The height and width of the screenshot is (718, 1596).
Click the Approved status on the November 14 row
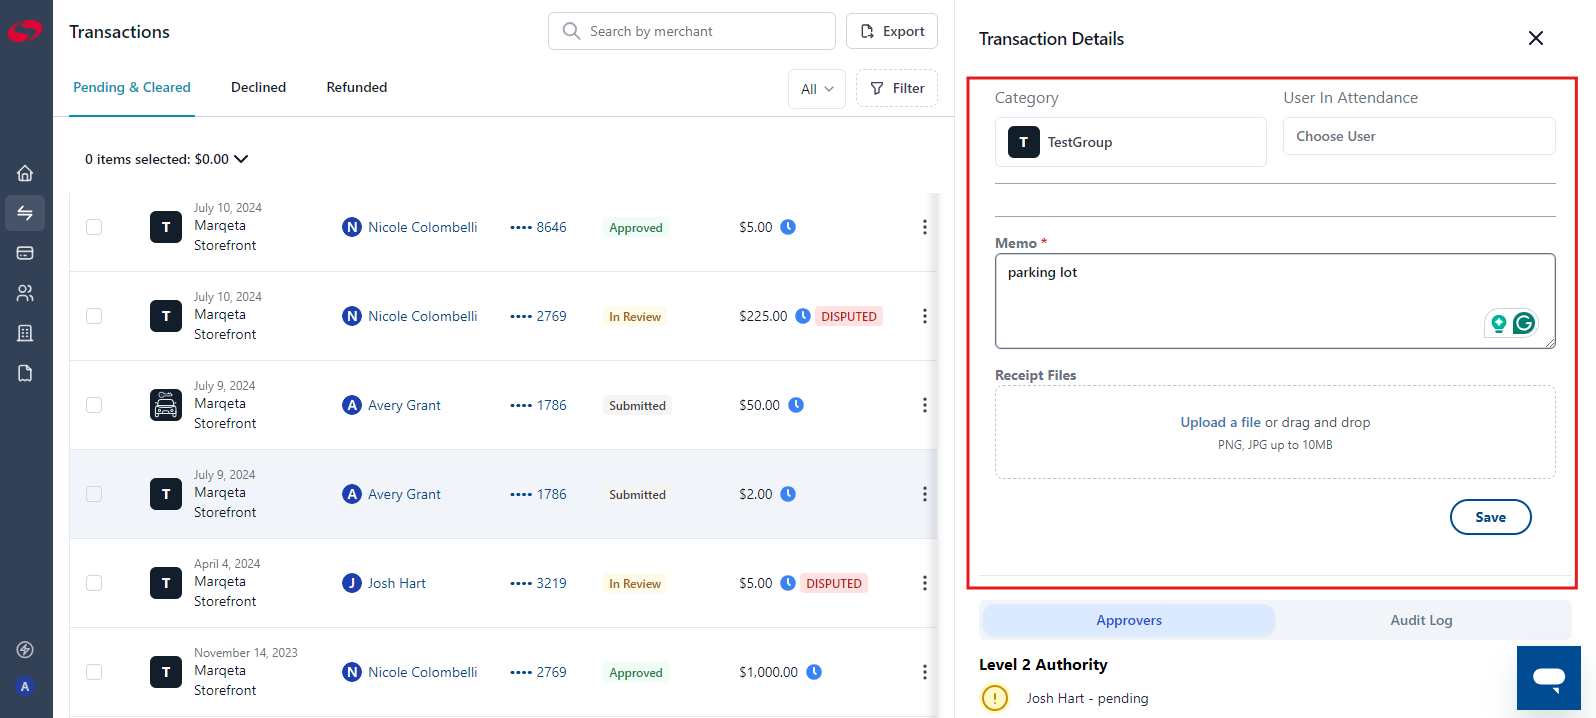point(636,672)
